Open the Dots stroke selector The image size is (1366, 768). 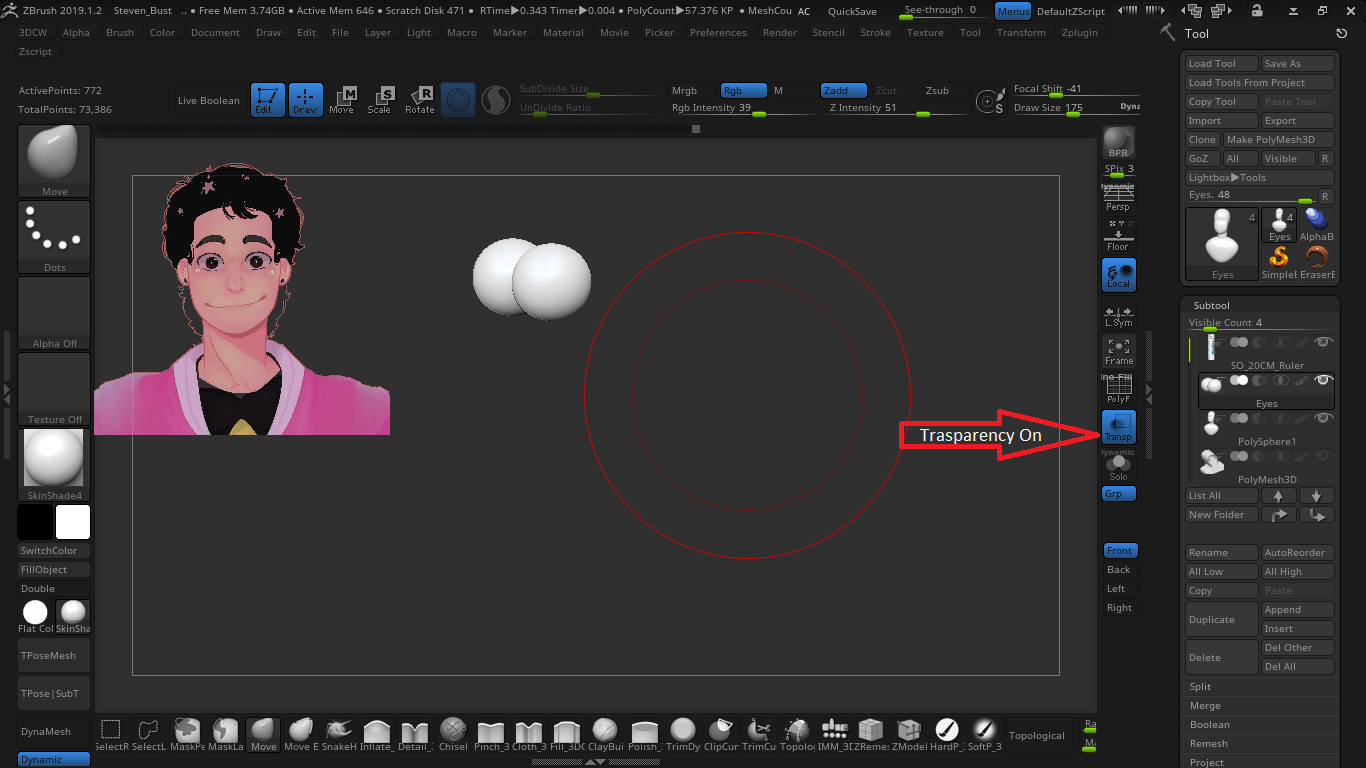[54, 237]
